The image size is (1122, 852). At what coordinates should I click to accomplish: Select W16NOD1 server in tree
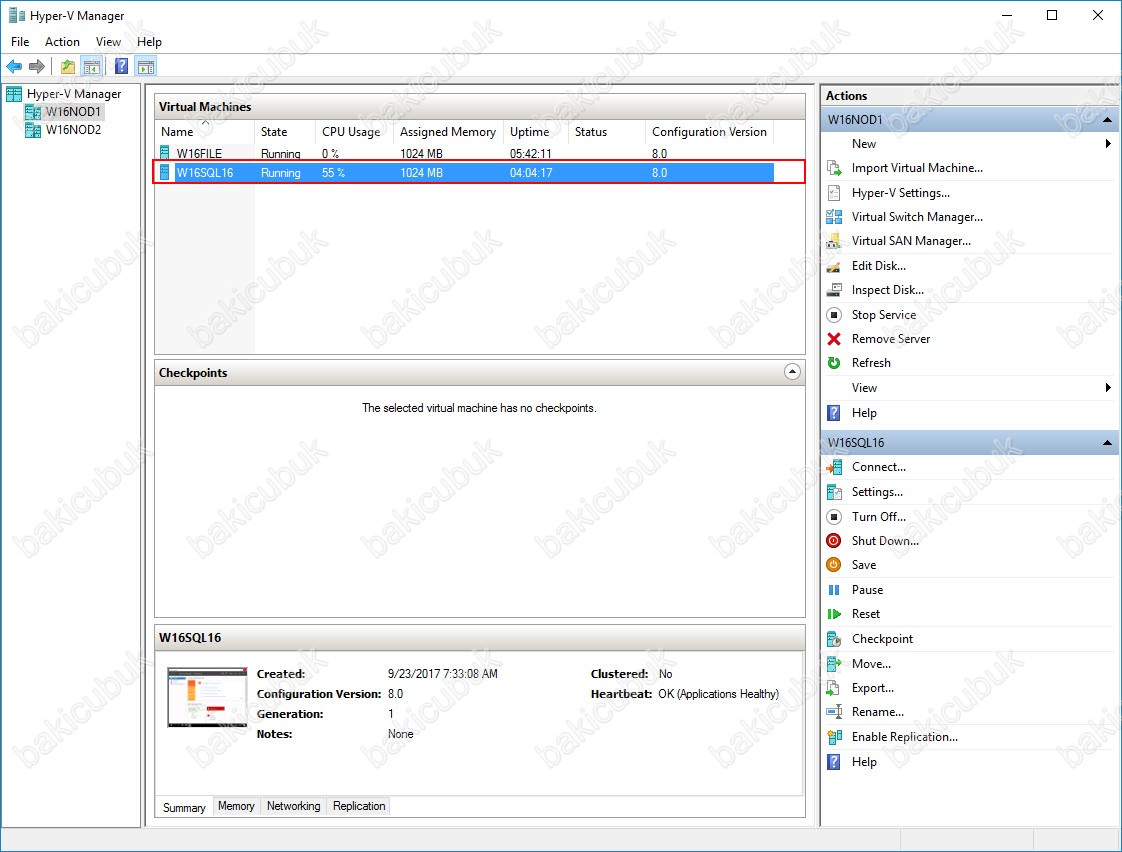pyautogui.click(x=72, y=112)
